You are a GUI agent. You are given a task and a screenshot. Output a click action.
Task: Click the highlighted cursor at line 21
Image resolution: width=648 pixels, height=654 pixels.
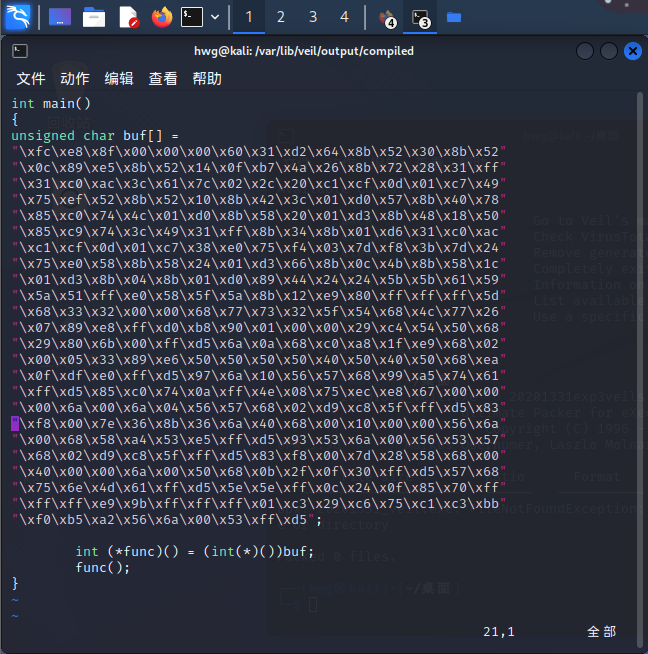(x=15, y=424)
